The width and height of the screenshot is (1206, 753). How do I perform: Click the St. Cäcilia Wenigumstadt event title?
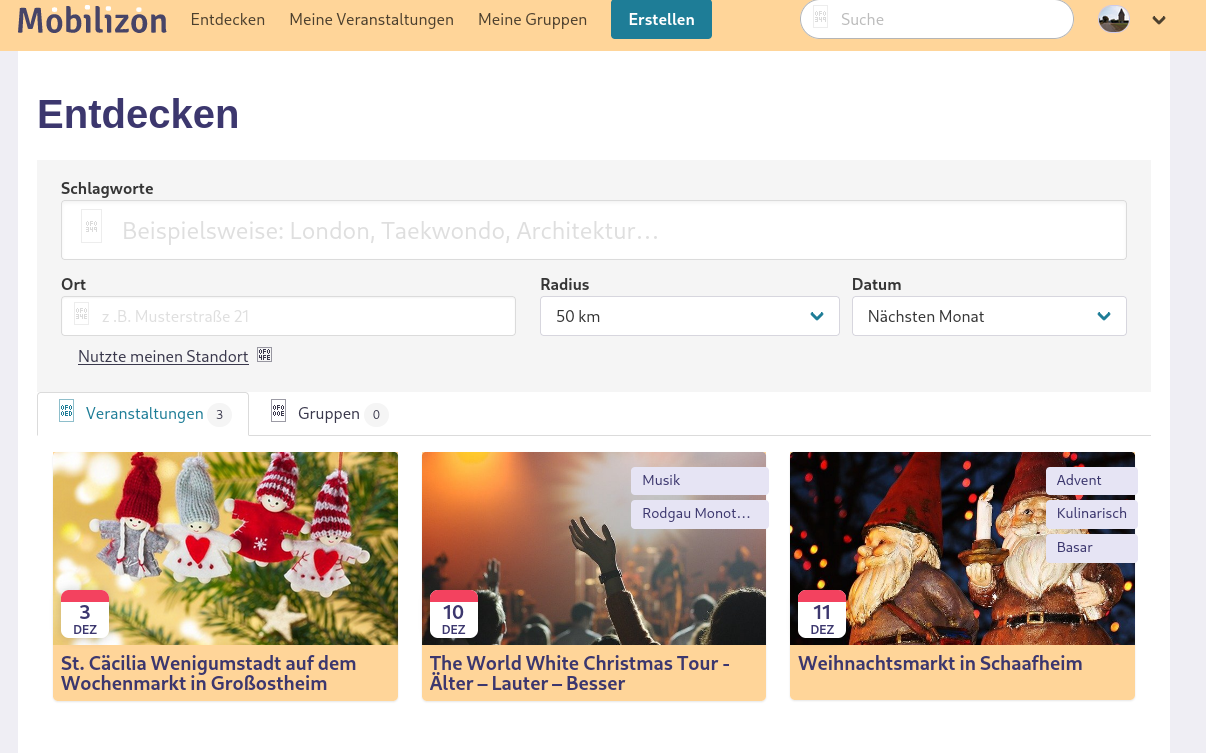pos(208,673)
